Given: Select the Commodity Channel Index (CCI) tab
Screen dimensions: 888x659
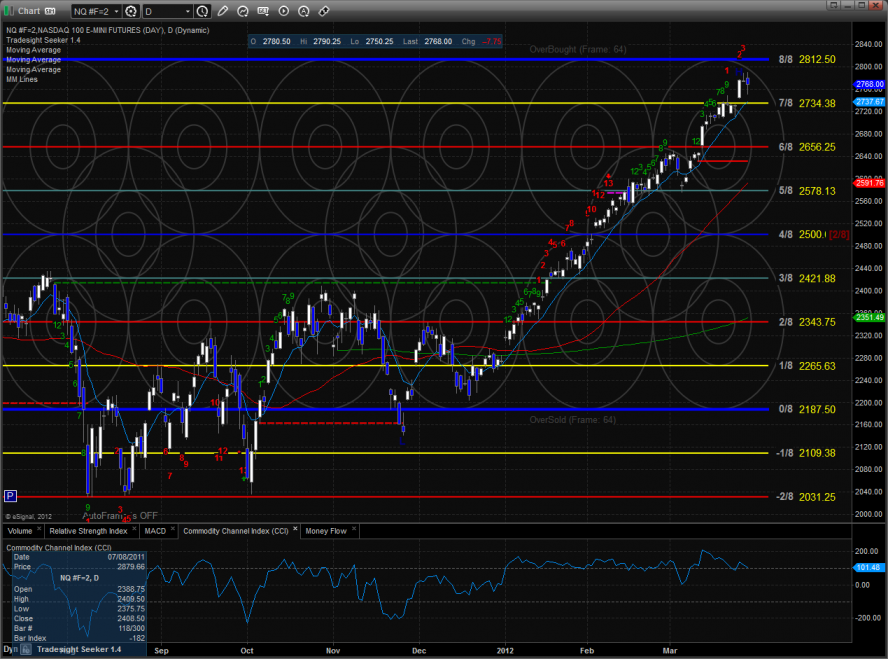Looking at the screenshot, I should (x=234, y=531).
